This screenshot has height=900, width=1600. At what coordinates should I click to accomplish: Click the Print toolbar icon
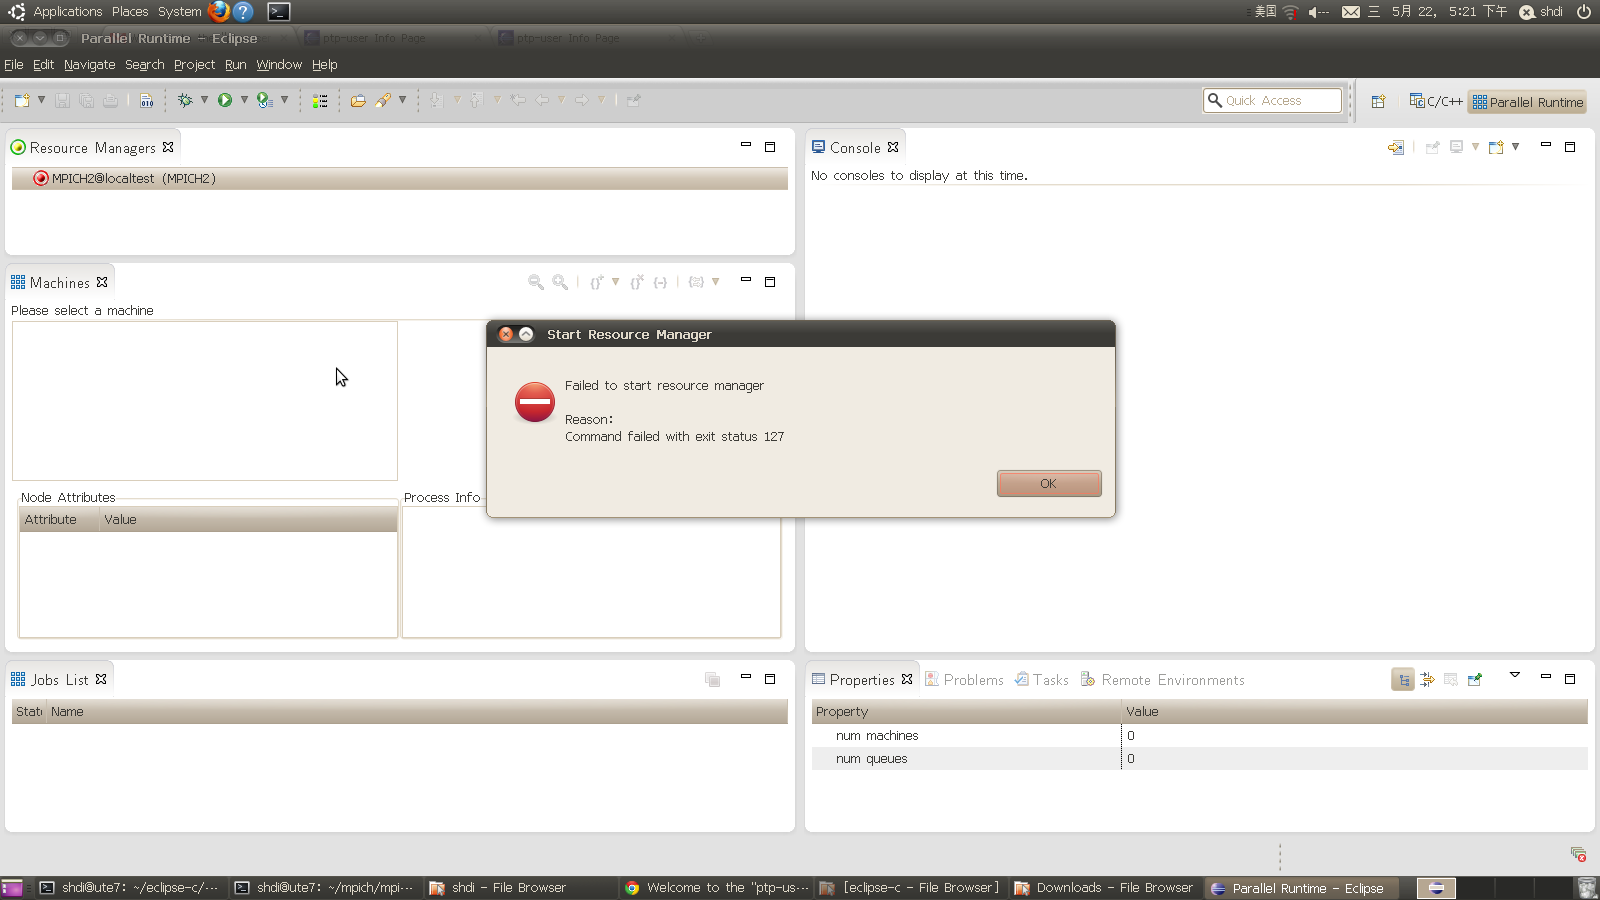[x=110, y=101]
